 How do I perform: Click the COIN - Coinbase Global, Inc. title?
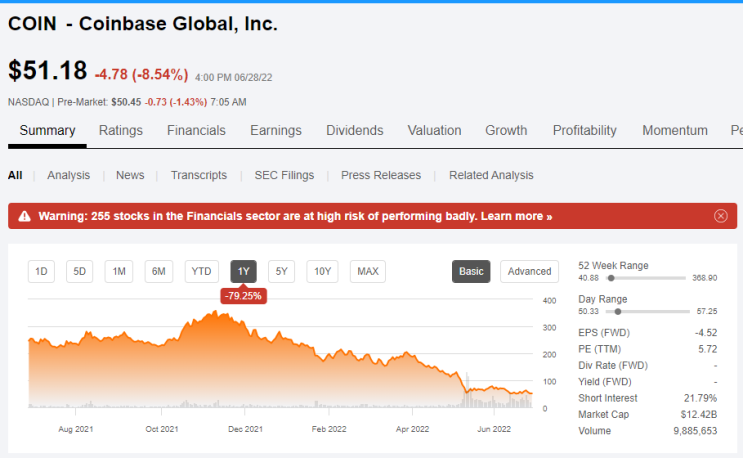tap(143, 24)
